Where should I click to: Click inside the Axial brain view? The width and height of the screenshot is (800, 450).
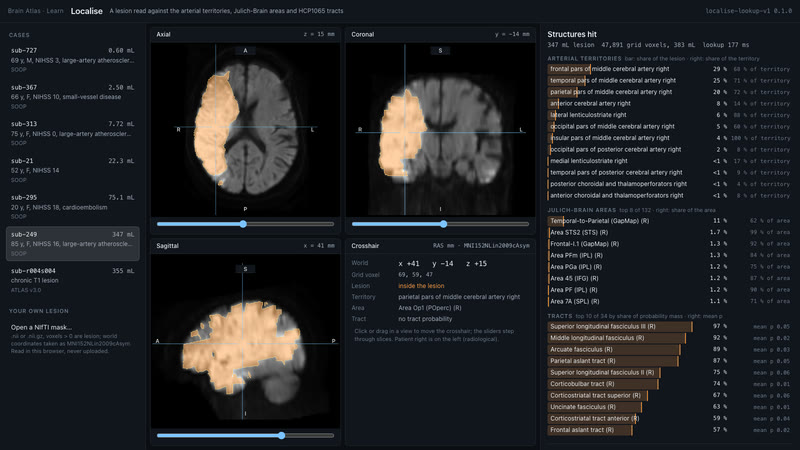(245, 130)
